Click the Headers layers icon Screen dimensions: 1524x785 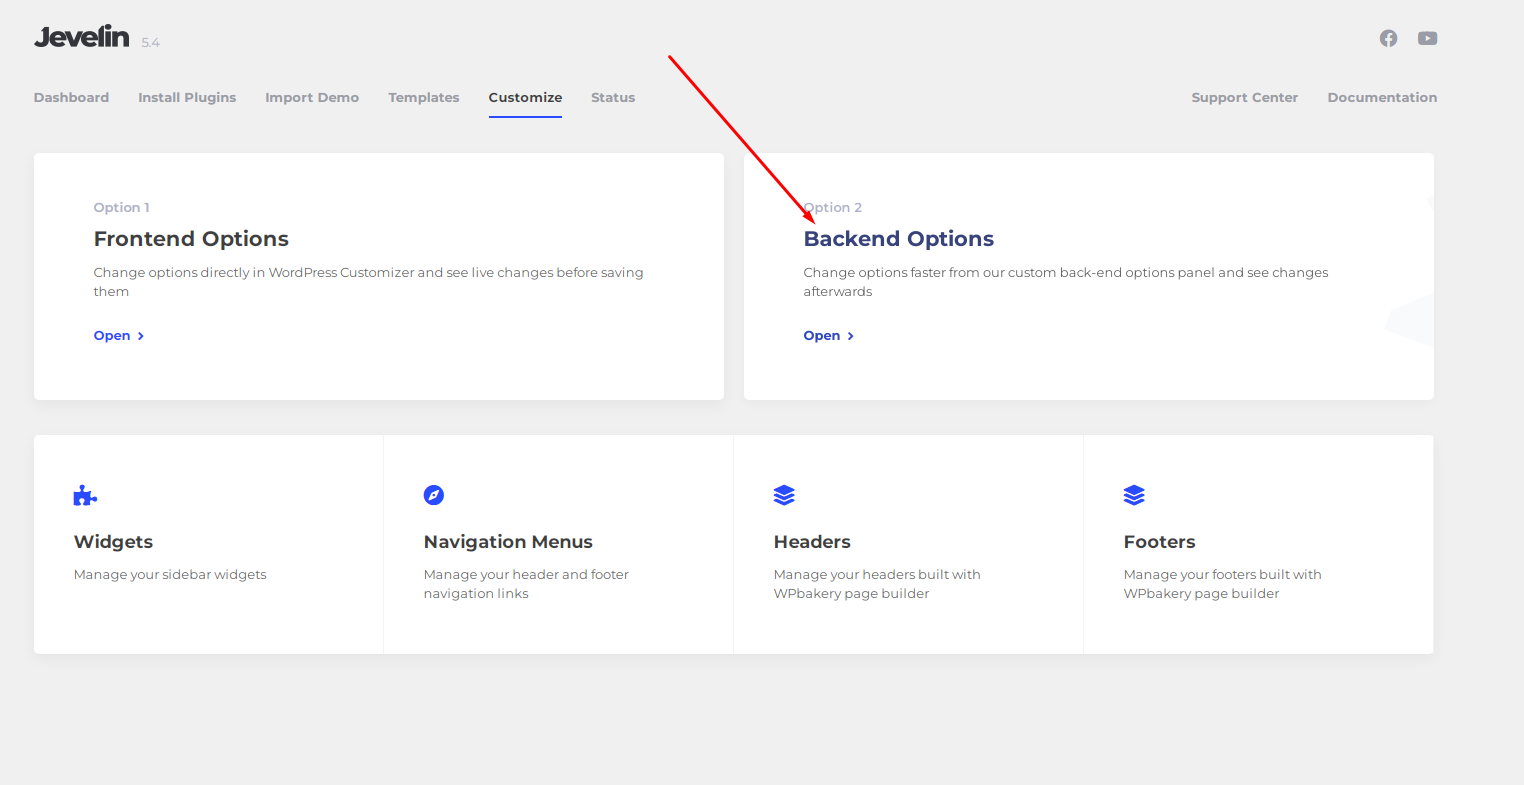click(x=784, y=495)
